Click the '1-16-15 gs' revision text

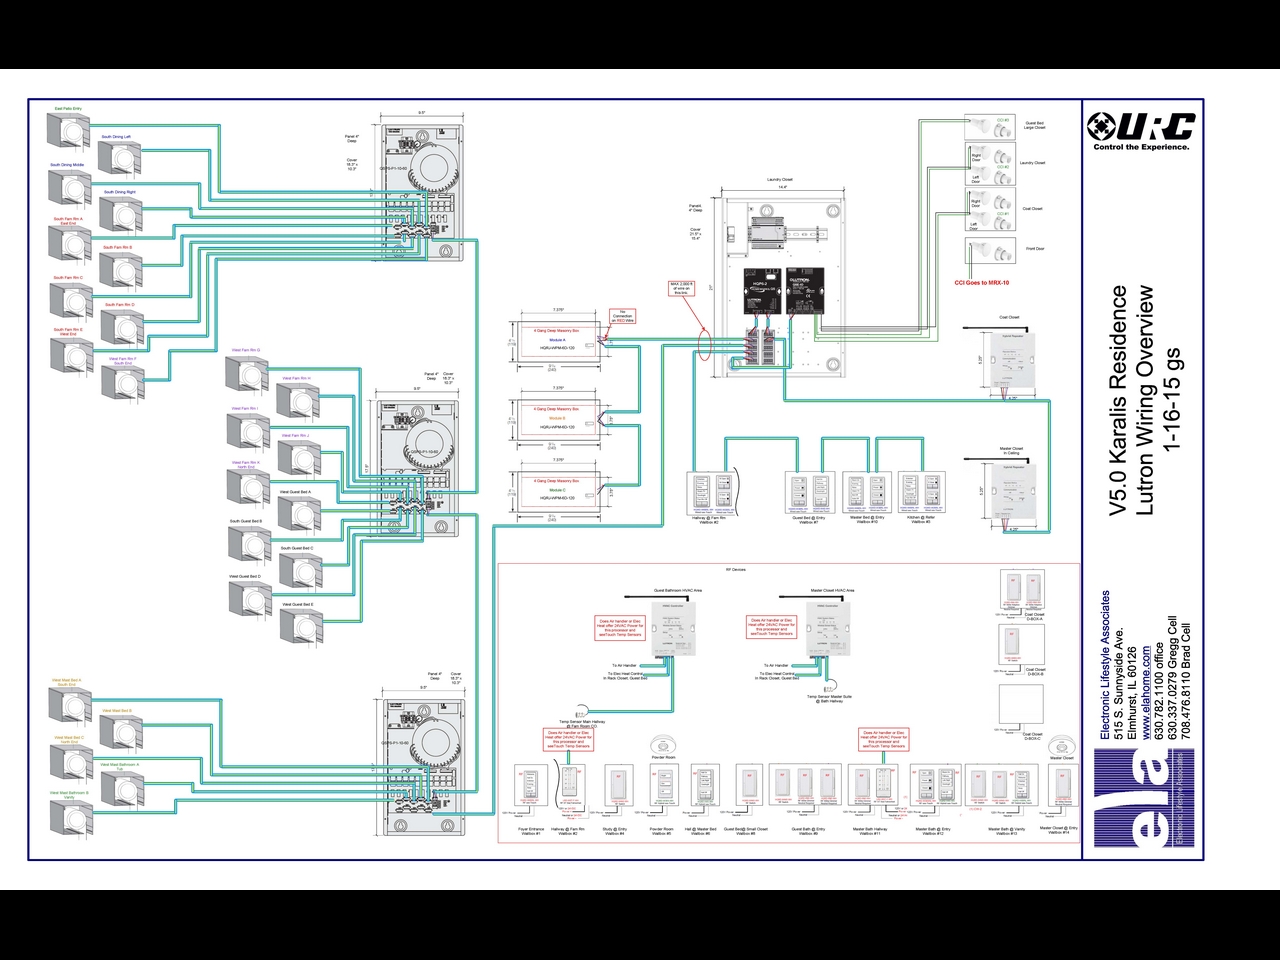(1172, 398)
